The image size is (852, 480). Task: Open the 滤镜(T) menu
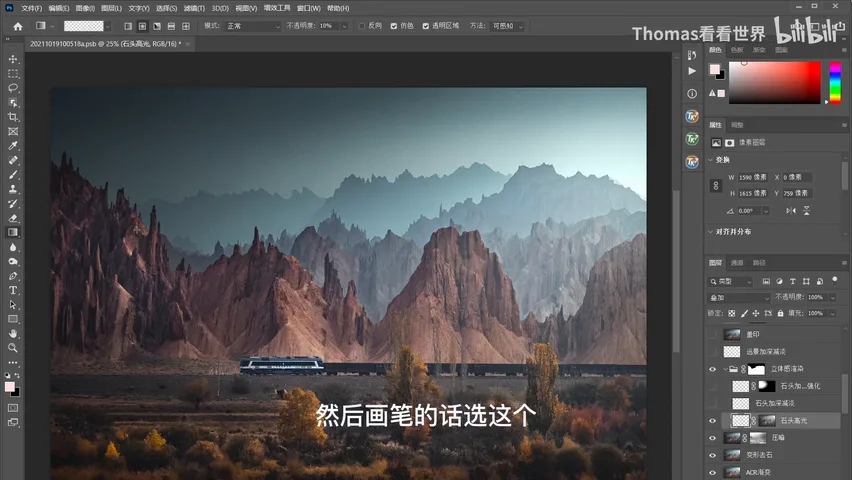tap(194, 8)
